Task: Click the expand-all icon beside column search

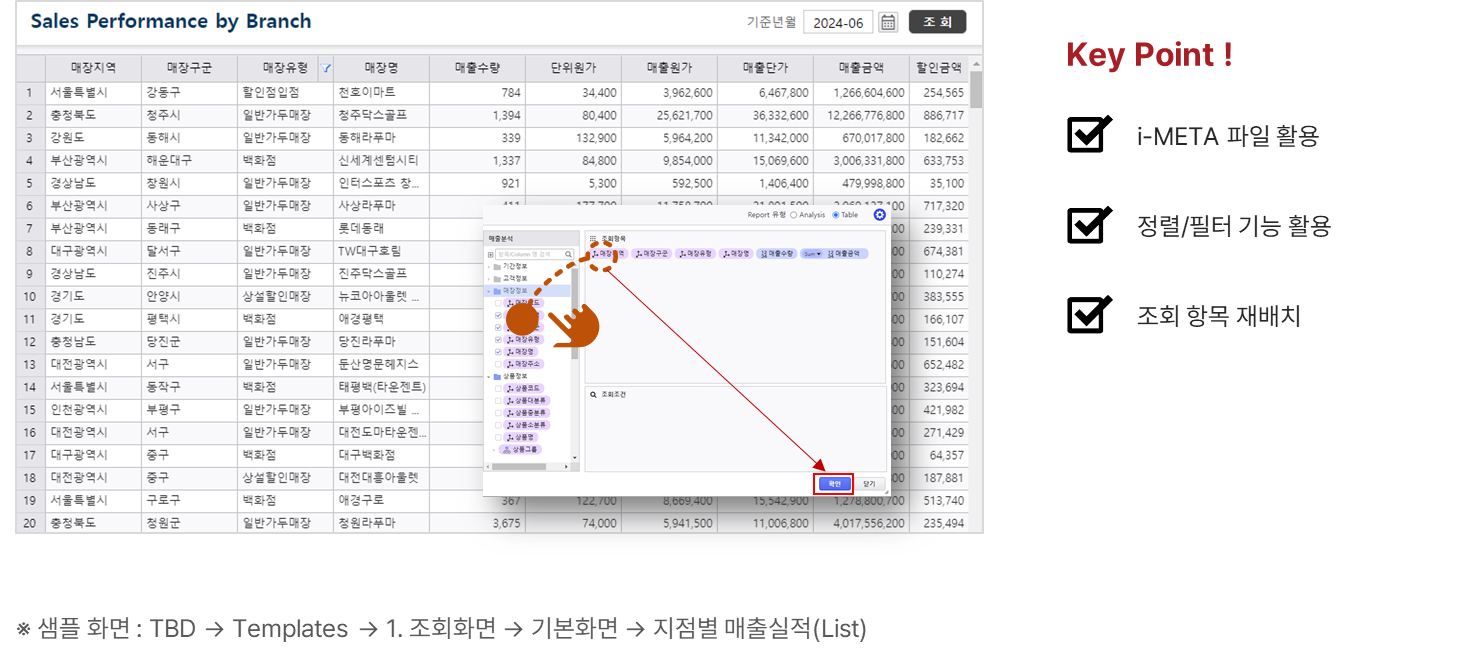Action: tap(490, 254)
